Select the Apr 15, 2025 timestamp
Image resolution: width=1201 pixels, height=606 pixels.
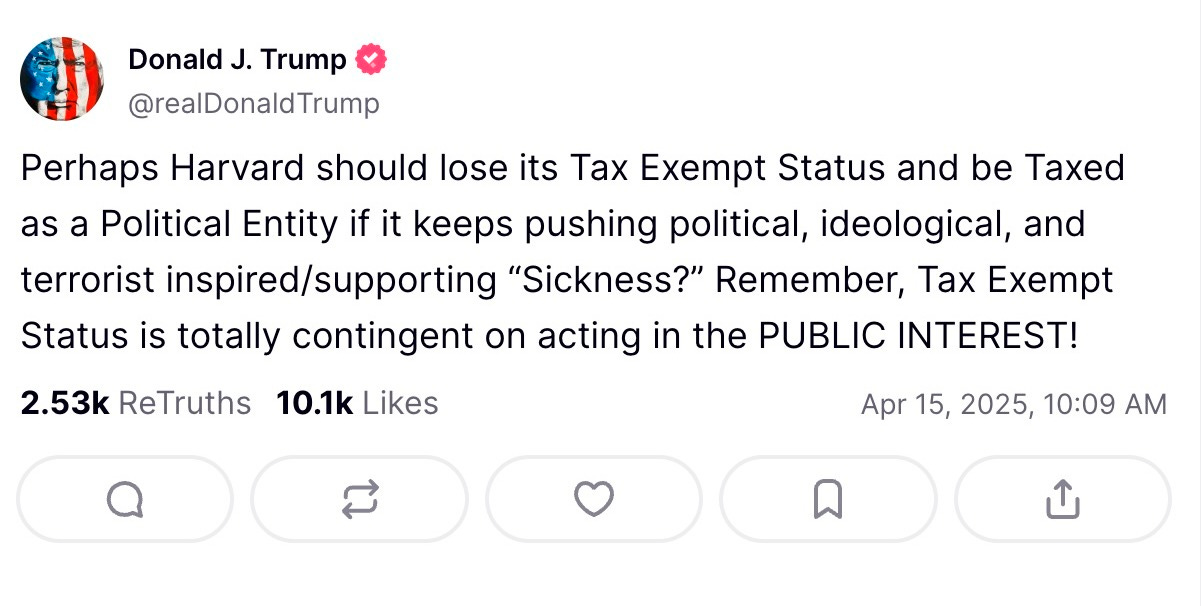tap(1013, 403)
